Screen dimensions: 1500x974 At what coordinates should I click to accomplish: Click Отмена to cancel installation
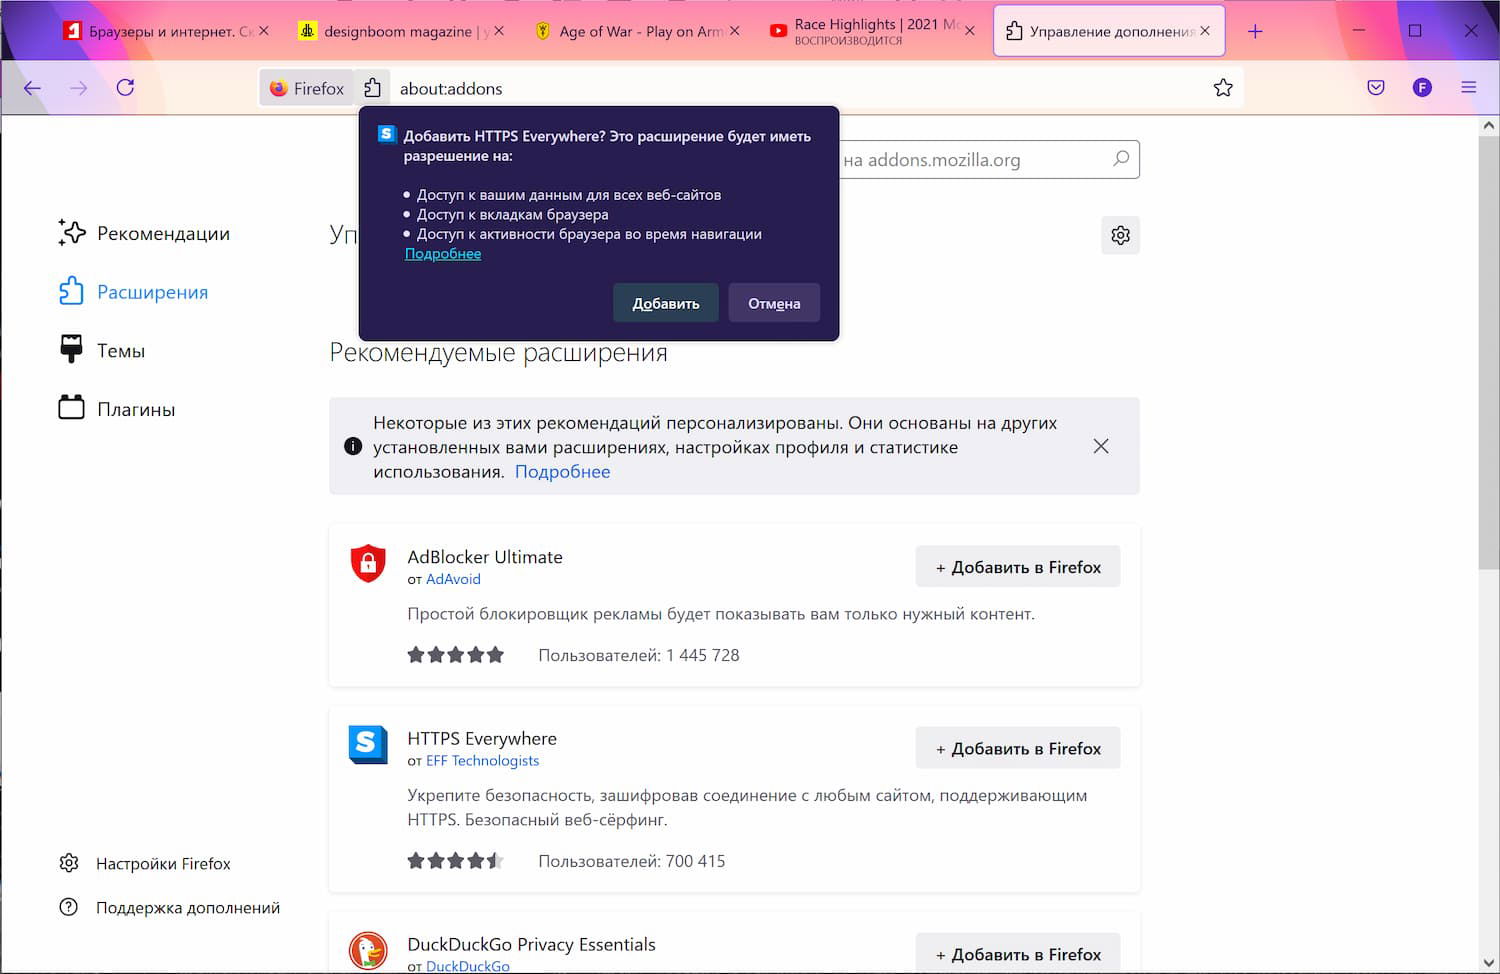pyautogui.click(x=774, y=303)
